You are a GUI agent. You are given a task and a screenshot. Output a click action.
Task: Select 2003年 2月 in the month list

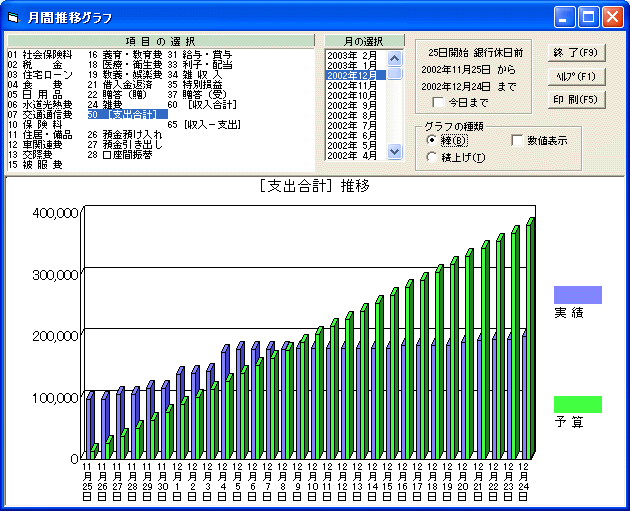click(x=352, y=54)
